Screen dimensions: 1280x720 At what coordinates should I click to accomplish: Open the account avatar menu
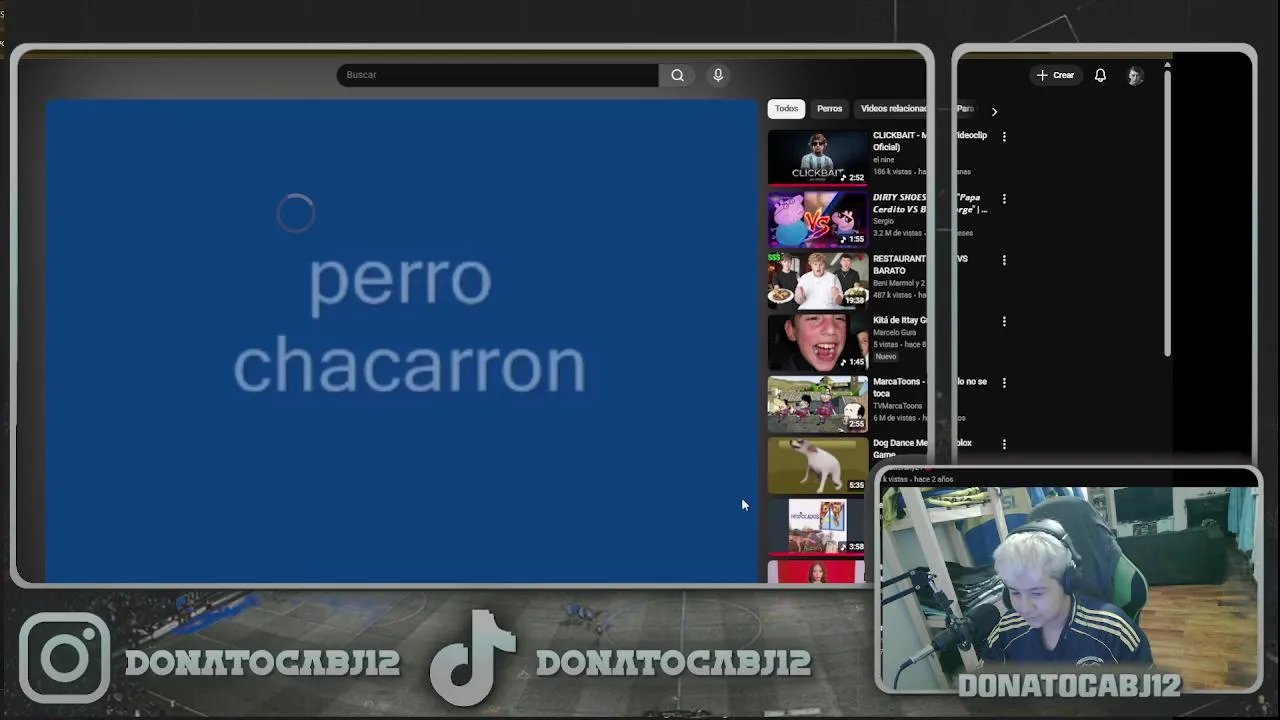tap(1135, 76)
